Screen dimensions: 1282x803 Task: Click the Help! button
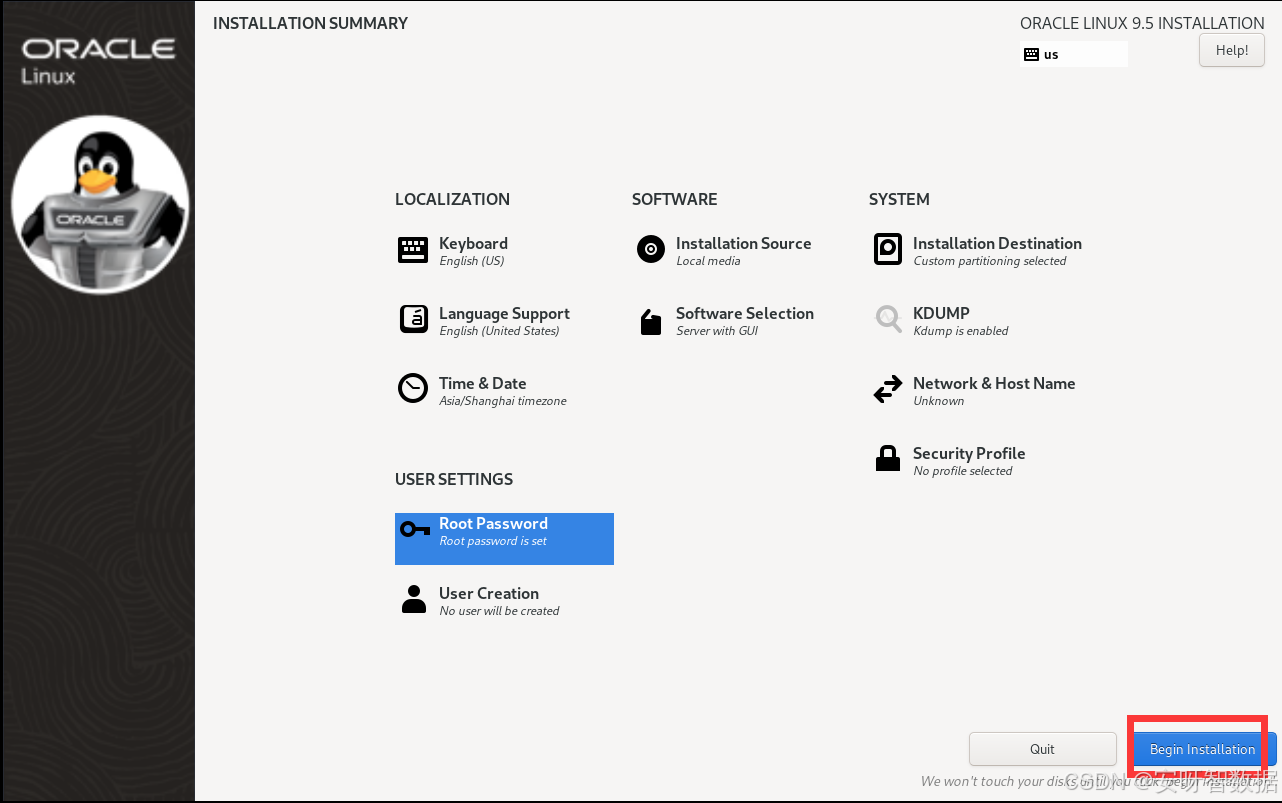point(1232,50)
